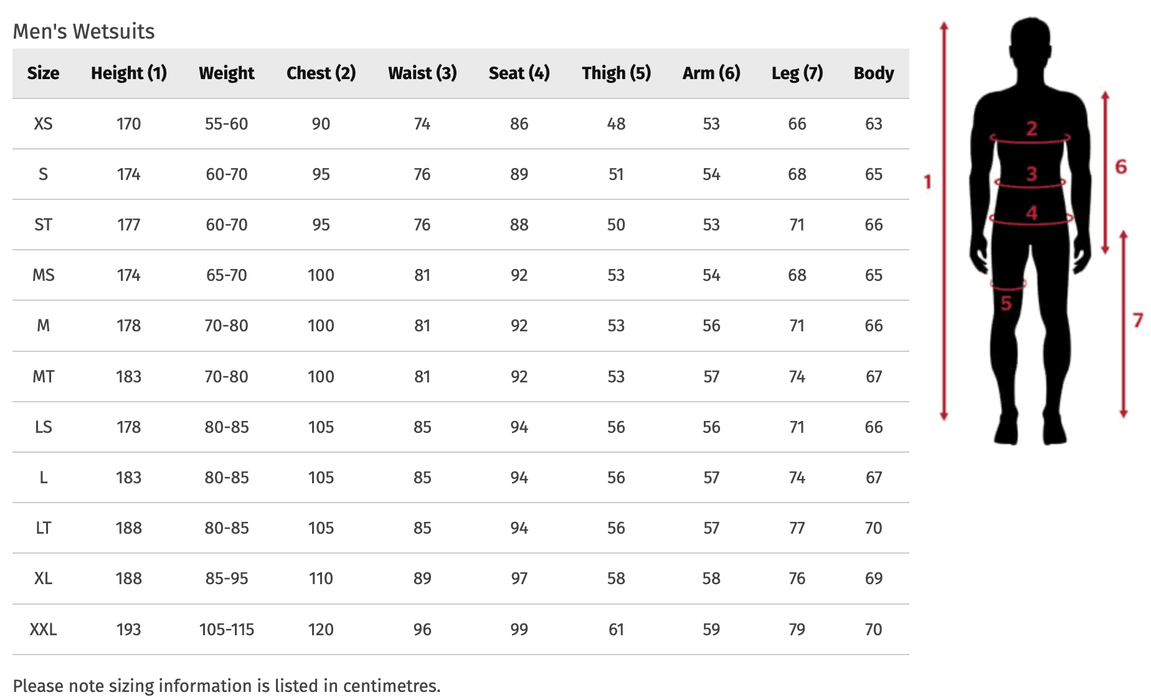Click the head of the body silhouette
The image size is (1151, 700).
click(1030, 47)
